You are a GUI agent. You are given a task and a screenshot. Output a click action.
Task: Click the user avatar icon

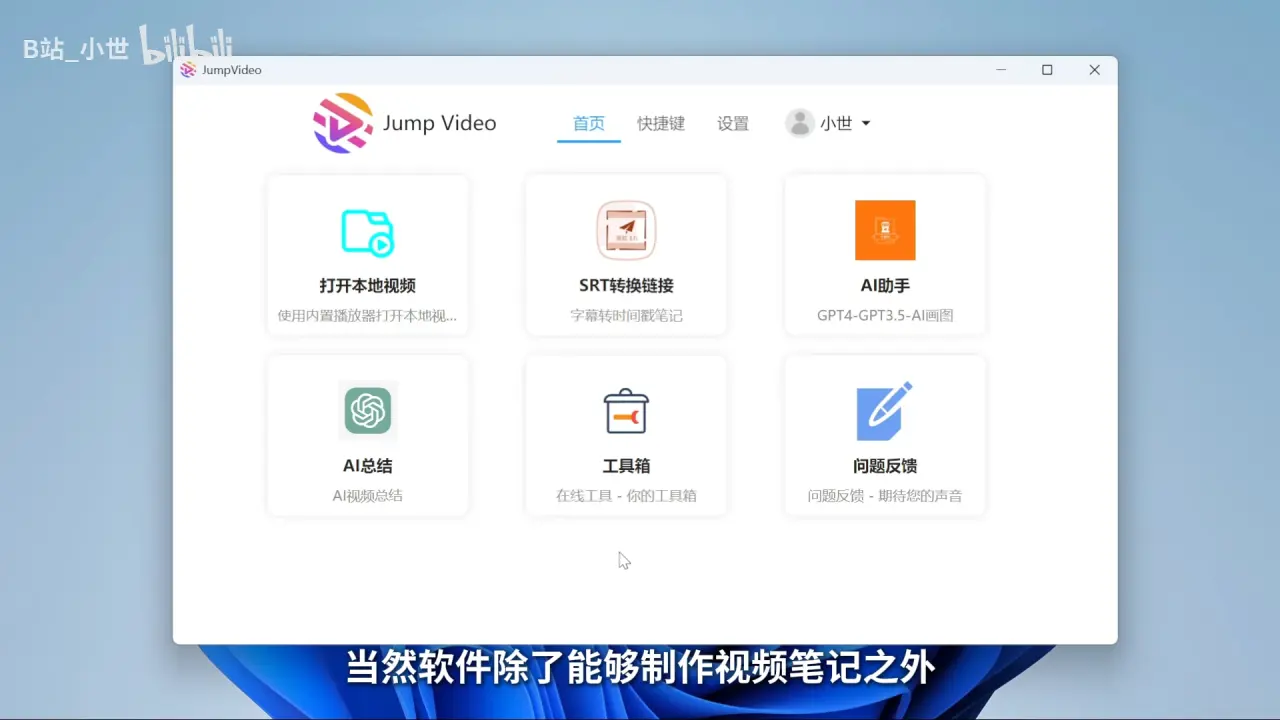point(799,123)
